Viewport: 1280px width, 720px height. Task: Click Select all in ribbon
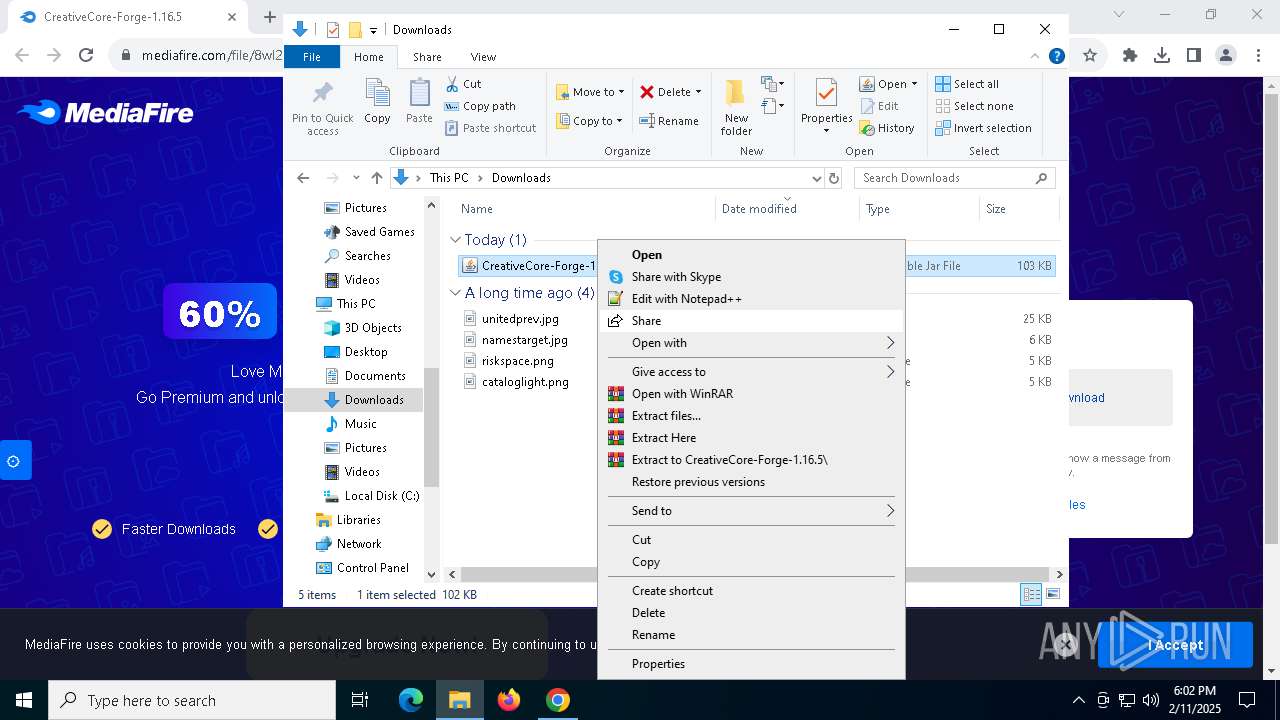(966, 84)
